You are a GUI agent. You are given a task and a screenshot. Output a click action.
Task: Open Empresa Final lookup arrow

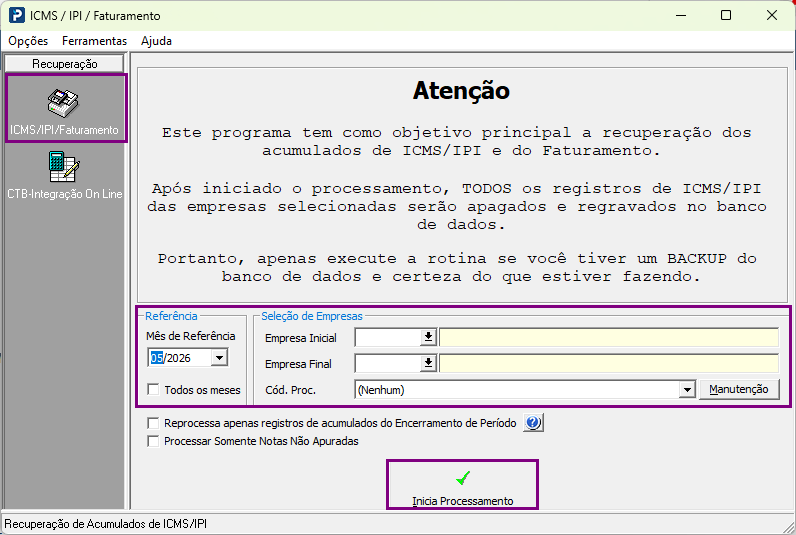coord(428,363)
